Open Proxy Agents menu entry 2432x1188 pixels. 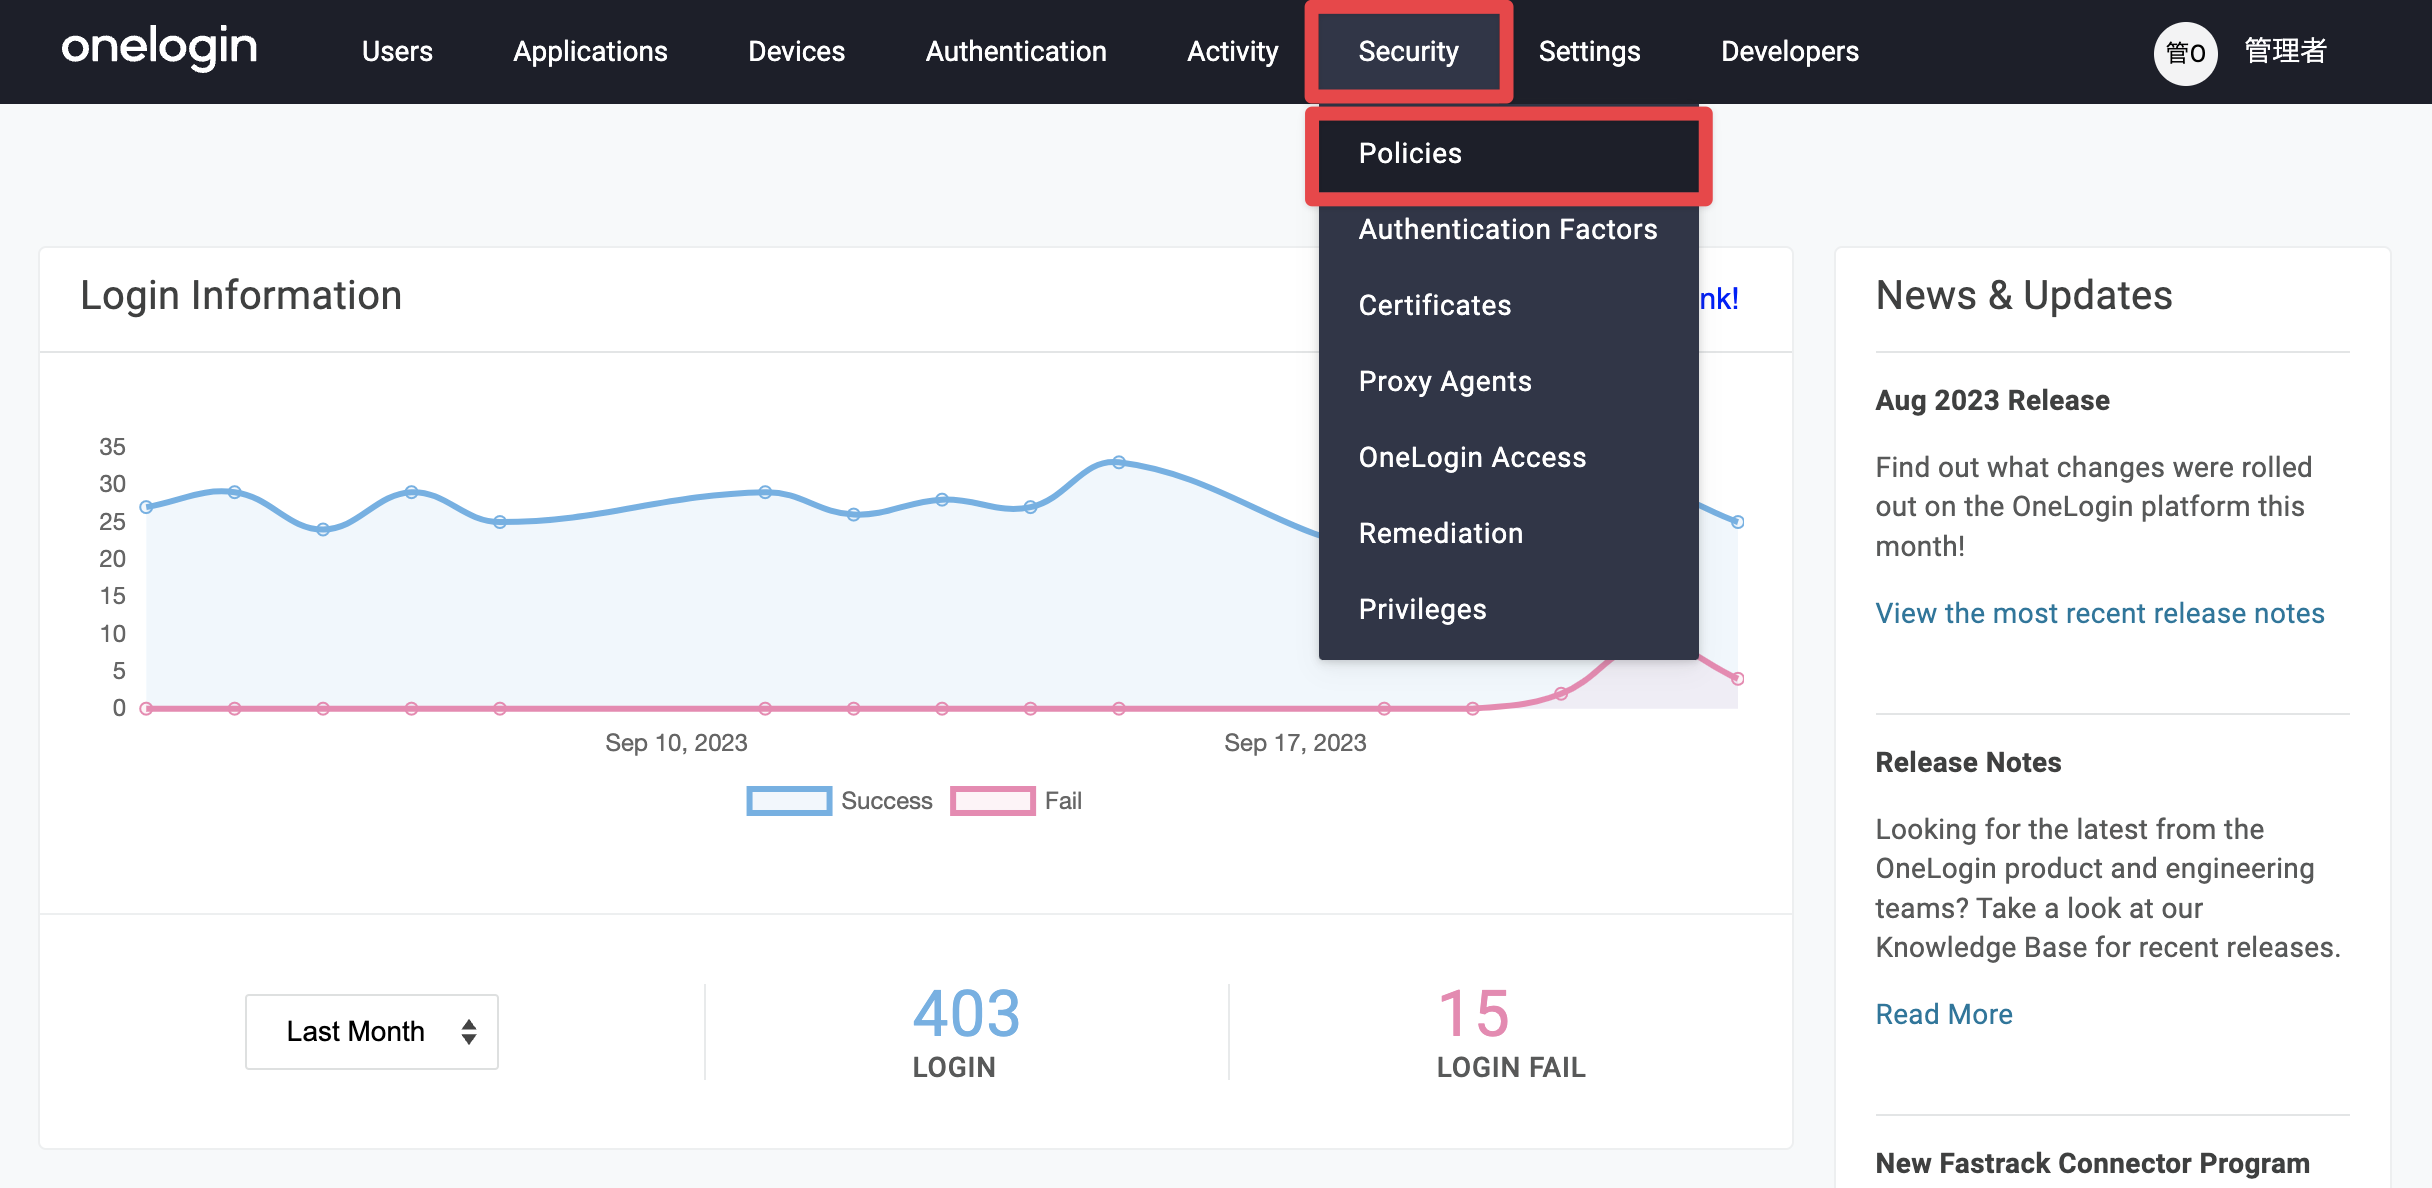[1508, 381]
